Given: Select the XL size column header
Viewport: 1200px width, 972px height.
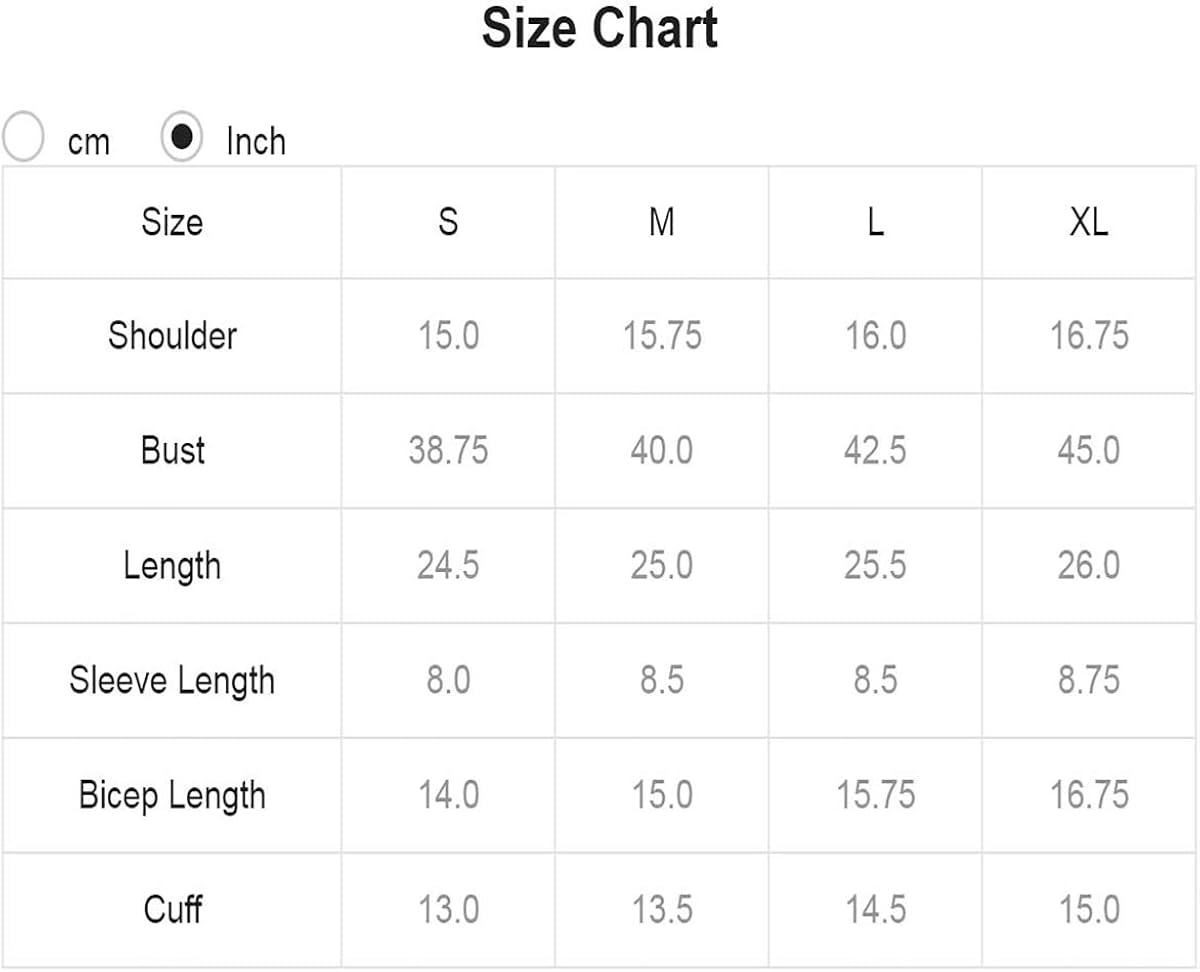Looking at the screenshot, I should point(1088,221).
